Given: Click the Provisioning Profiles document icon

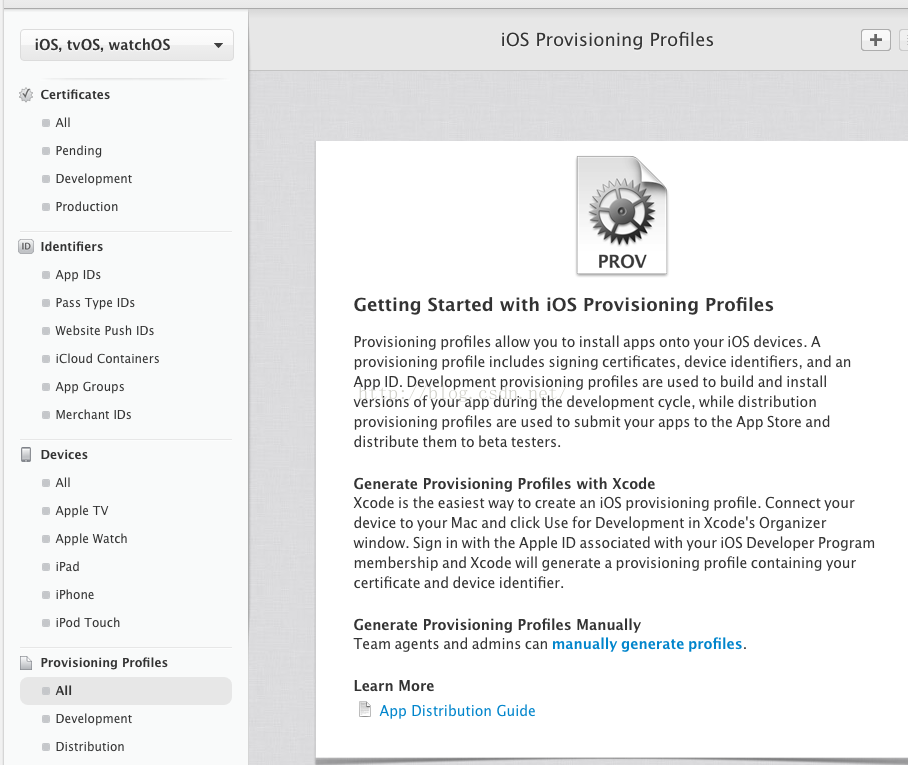Looking at the screenshot, I should coord(26,663).
